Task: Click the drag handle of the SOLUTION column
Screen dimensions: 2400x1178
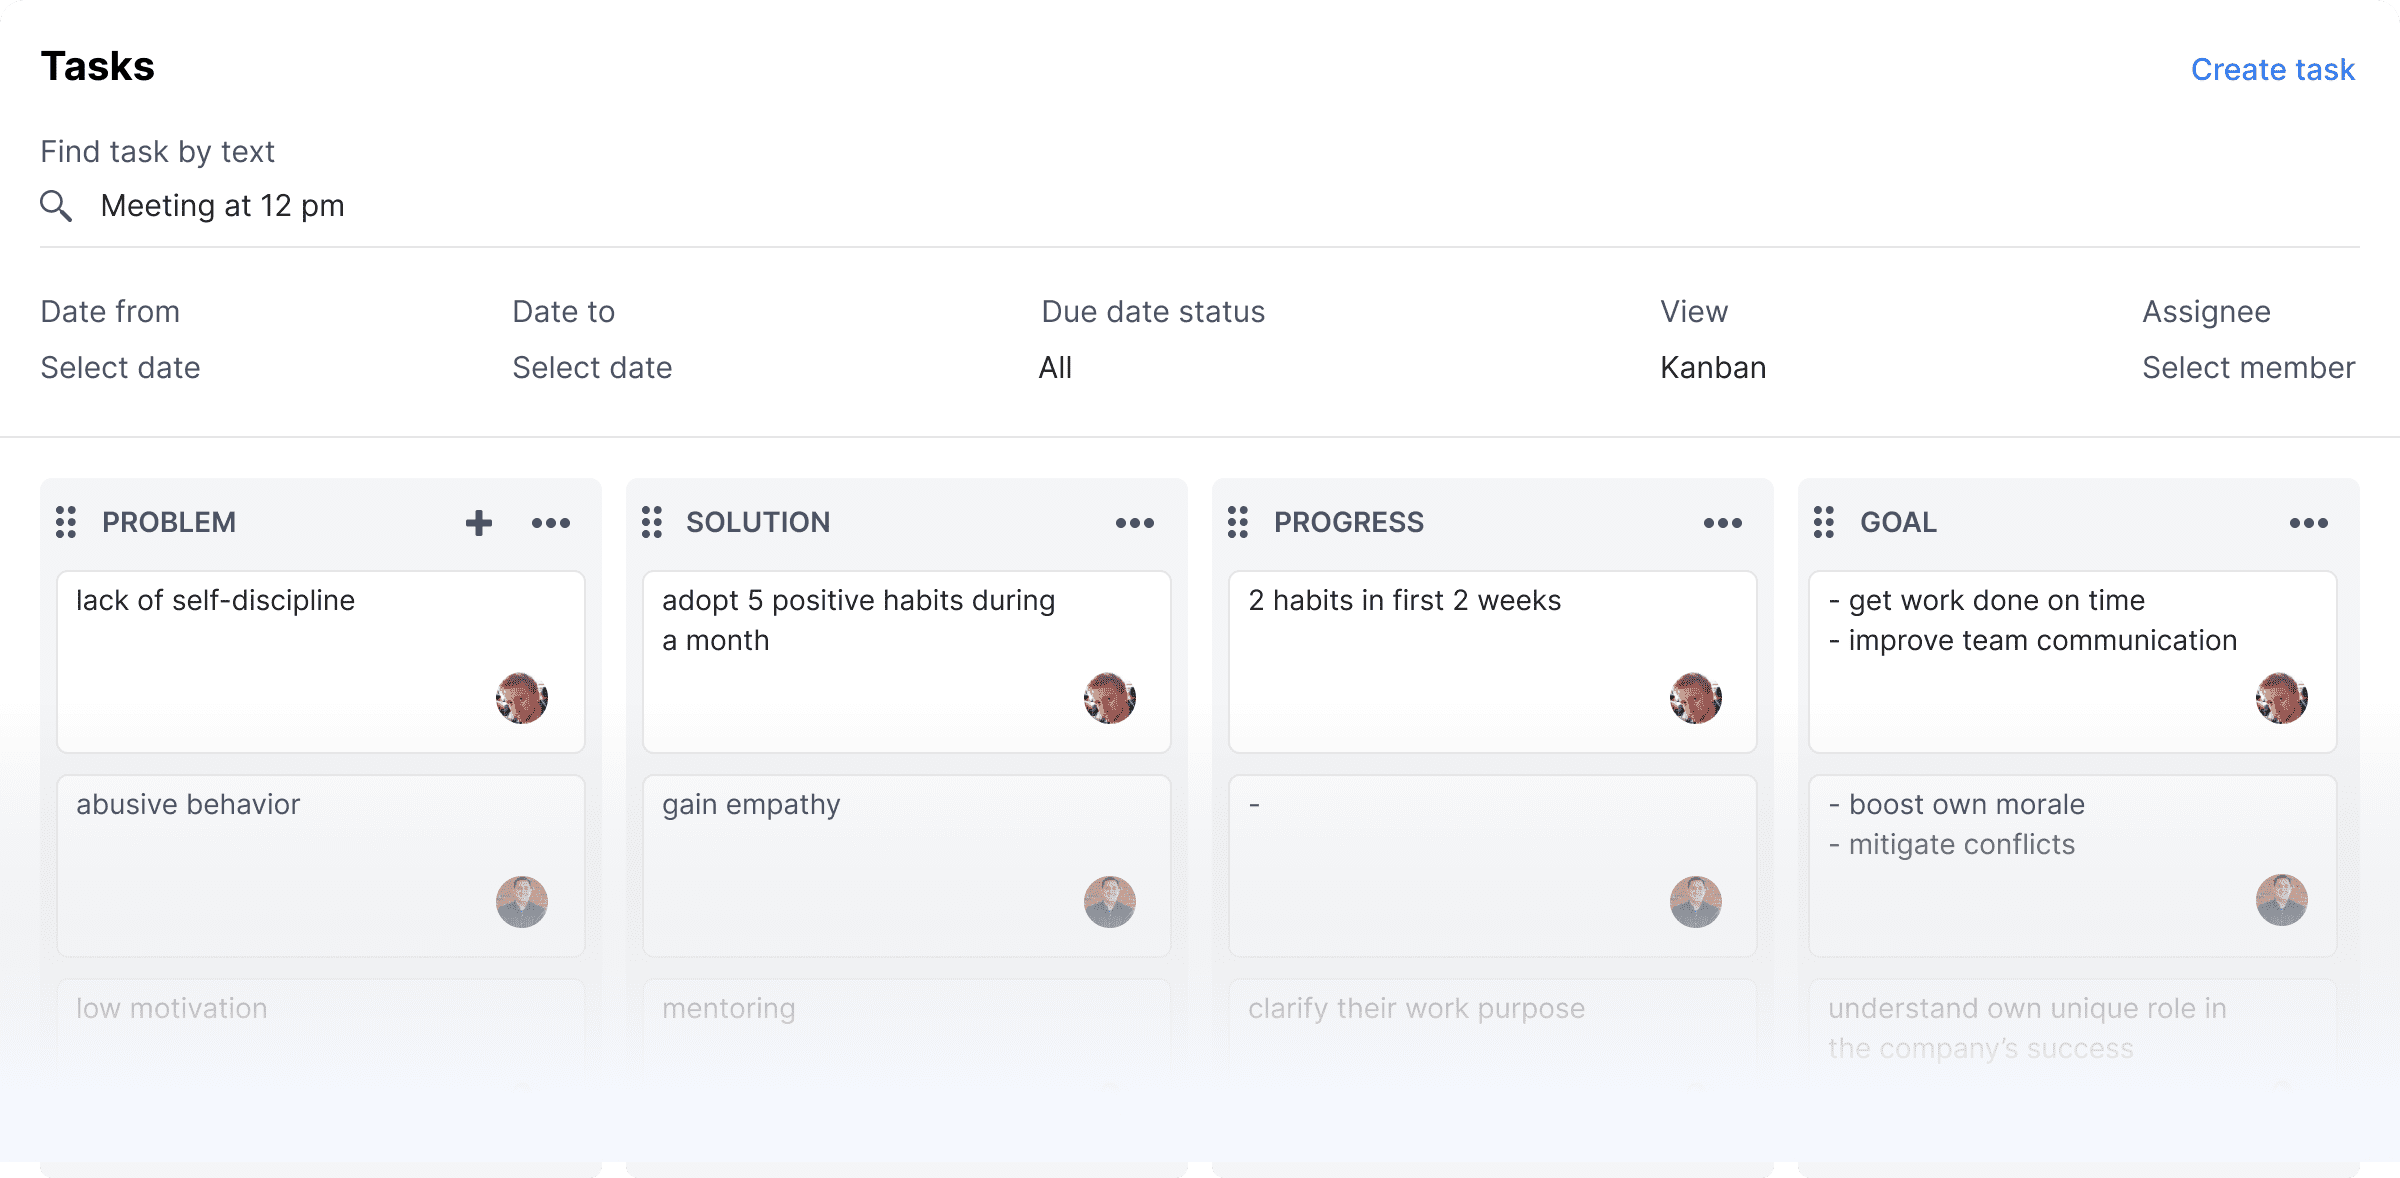Action: 653,522
